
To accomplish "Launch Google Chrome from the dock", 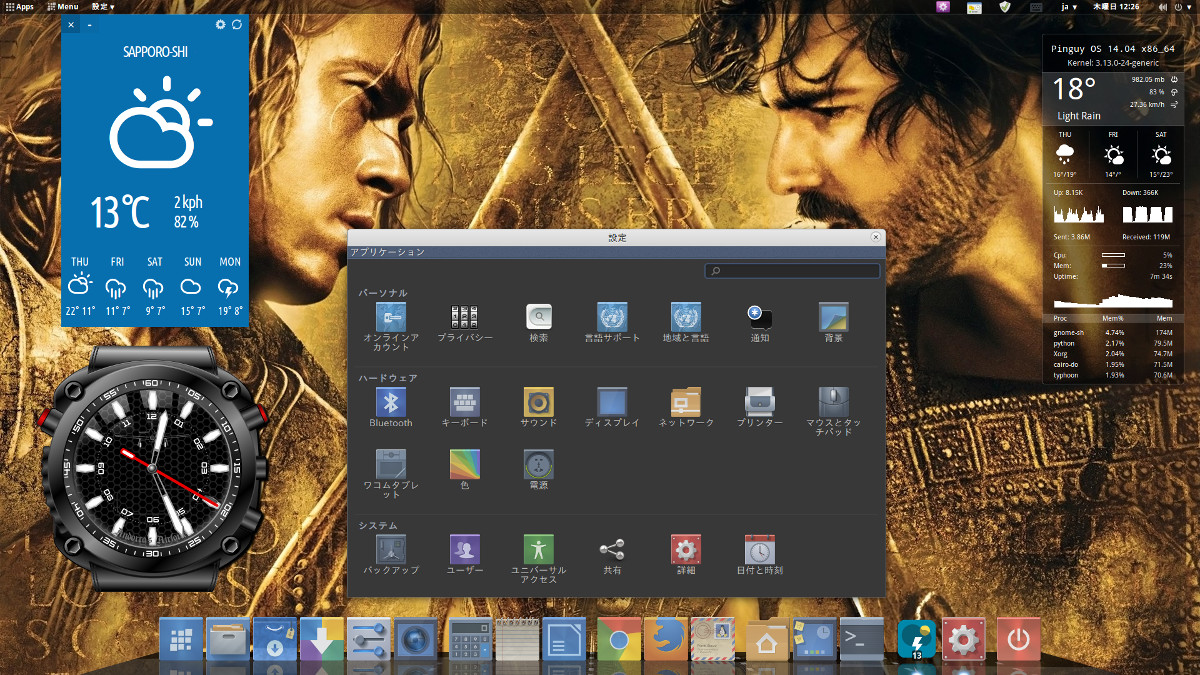I will [619, 641].
